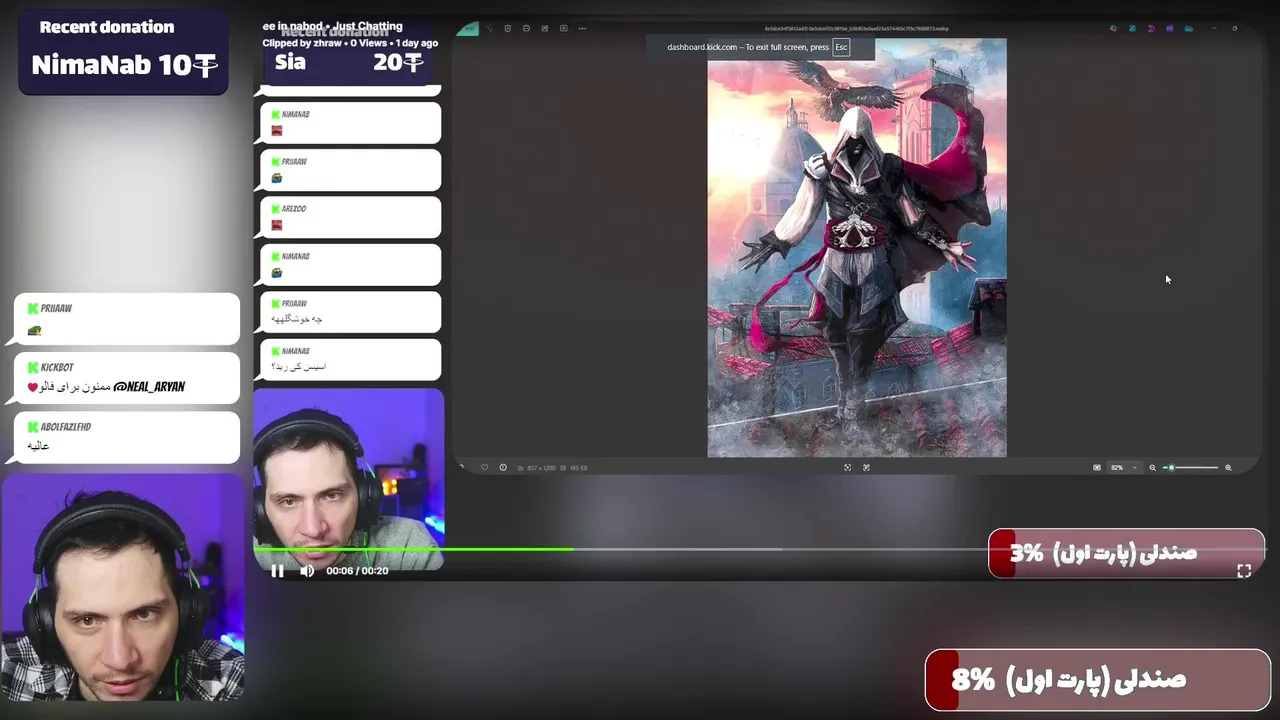Screen dimensions: 1280x720
Task: Click the 3% chair goal progress bar
Action: (x=1126, y=553)
